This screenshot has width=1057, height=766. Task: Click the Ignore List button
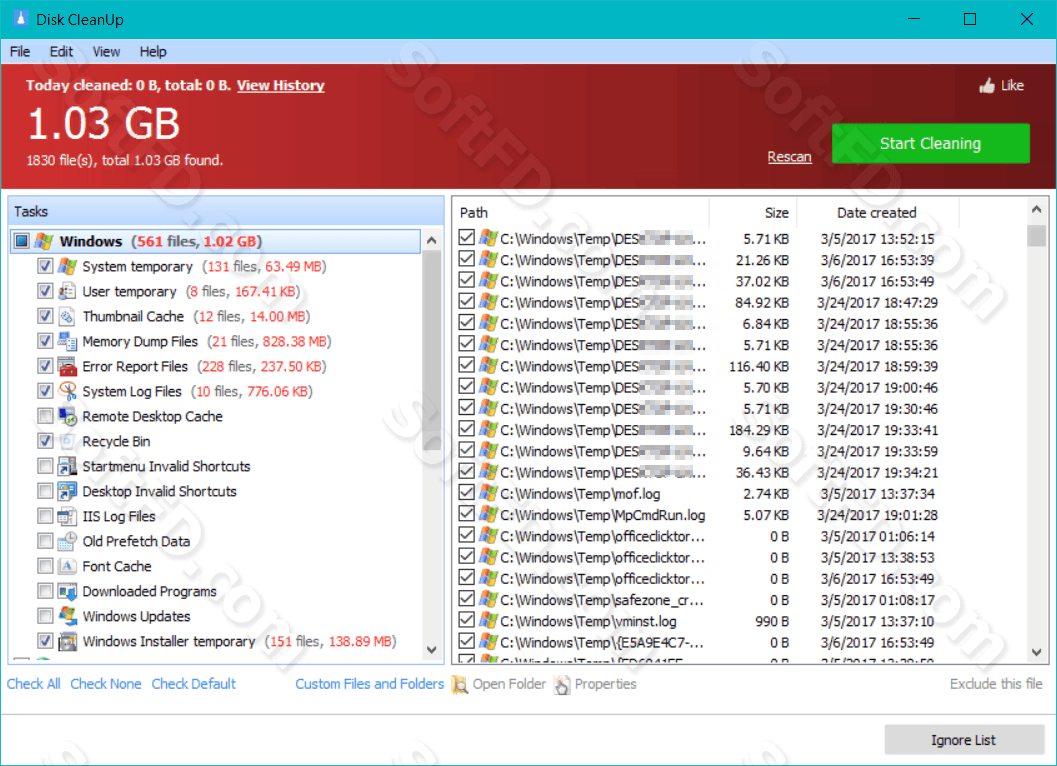(x=964, y=740)
